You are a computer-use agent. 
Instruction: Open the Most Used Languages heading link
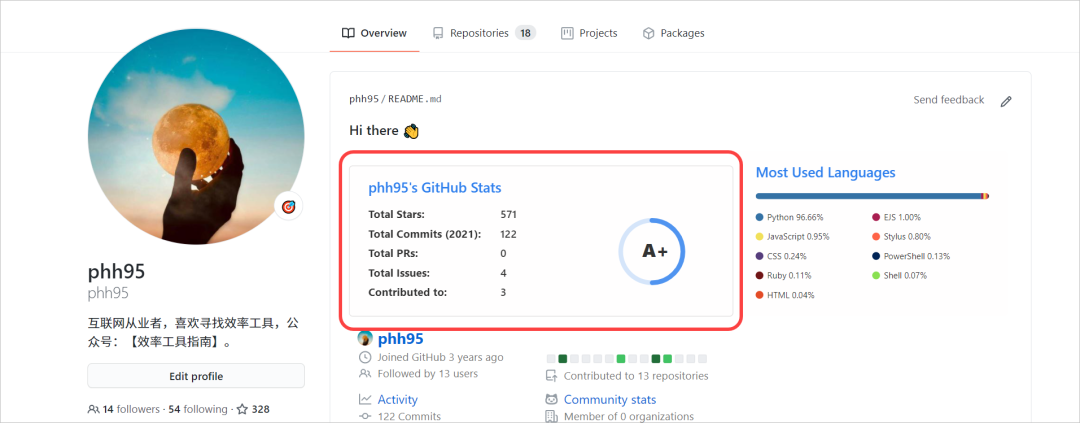825,172
